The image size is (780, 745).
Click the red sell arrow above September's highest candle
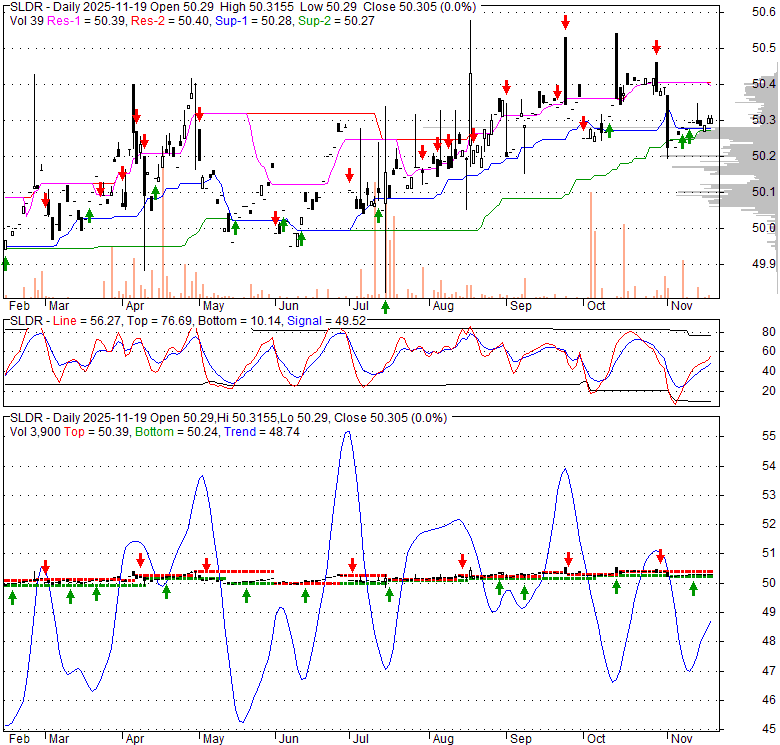(566, 22)
